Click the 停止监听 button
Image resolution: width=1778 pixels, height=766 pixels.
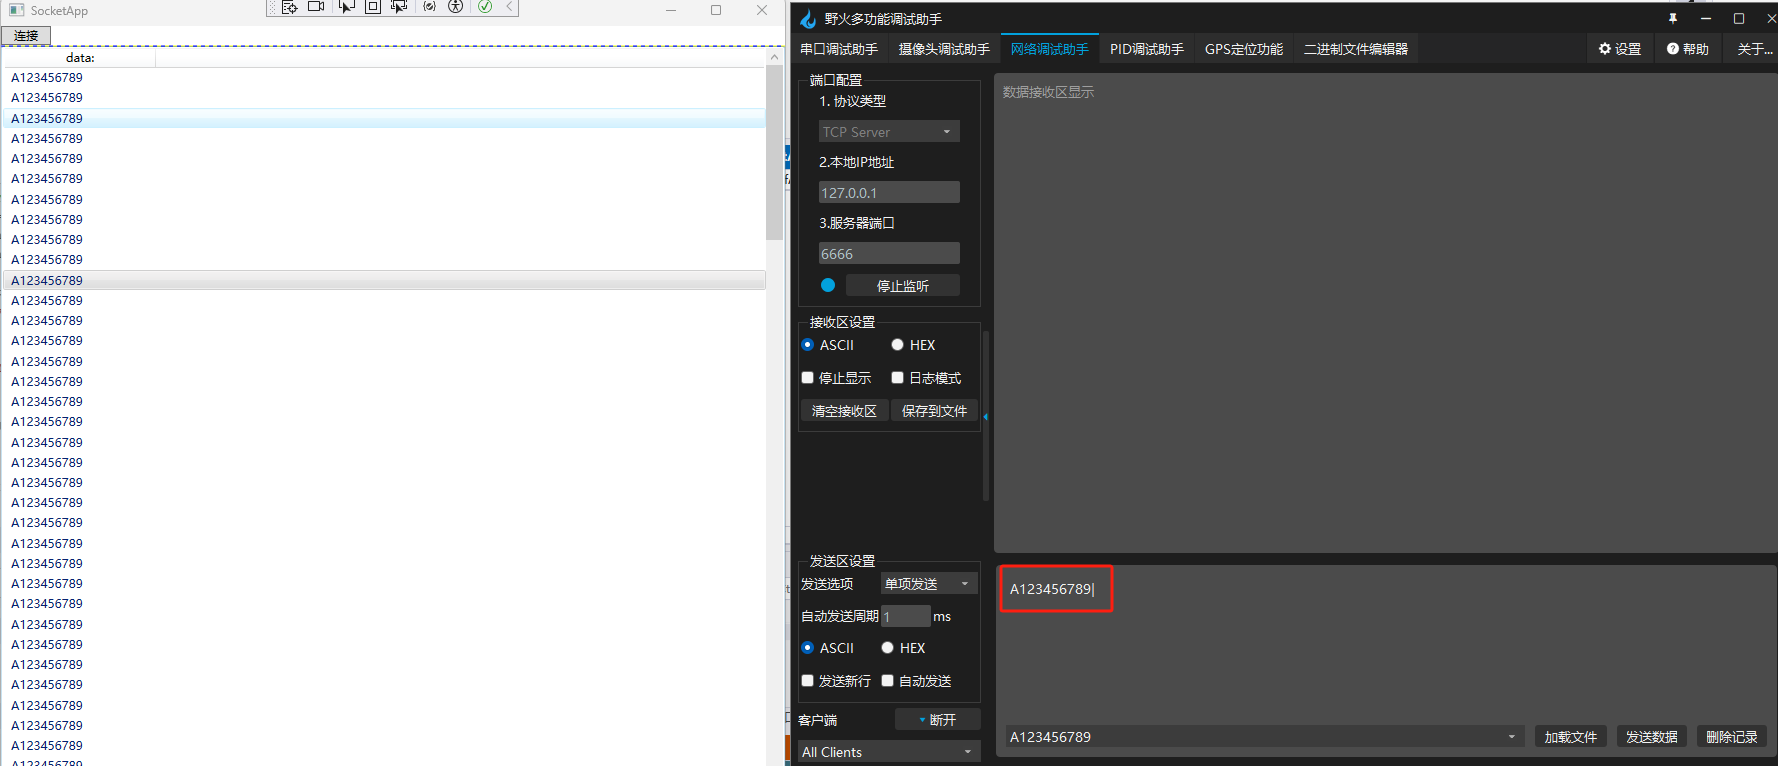coord(903,286)
